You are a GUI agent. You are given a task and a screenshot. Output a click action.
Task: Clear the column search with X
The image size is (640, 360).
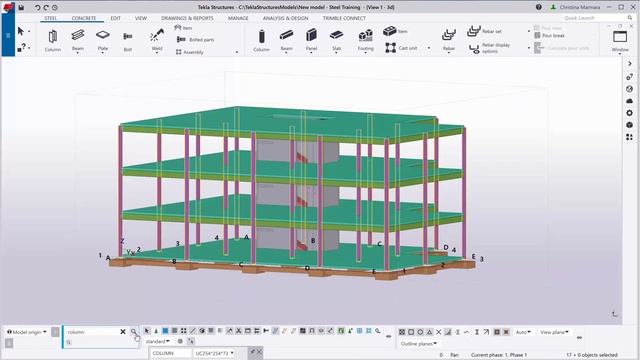coord(122,332)
